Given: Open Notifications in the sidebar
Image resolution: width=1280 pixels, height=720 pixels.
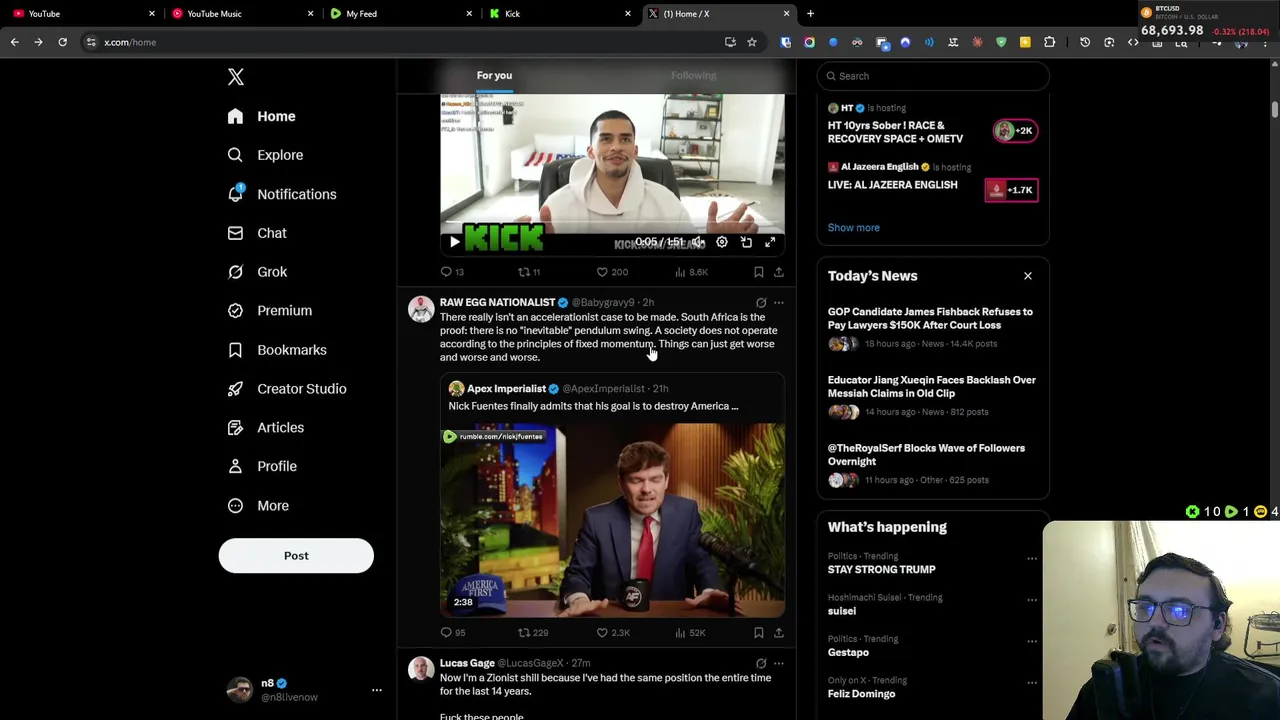Looking at the screenshot, I should coord(281,194).
